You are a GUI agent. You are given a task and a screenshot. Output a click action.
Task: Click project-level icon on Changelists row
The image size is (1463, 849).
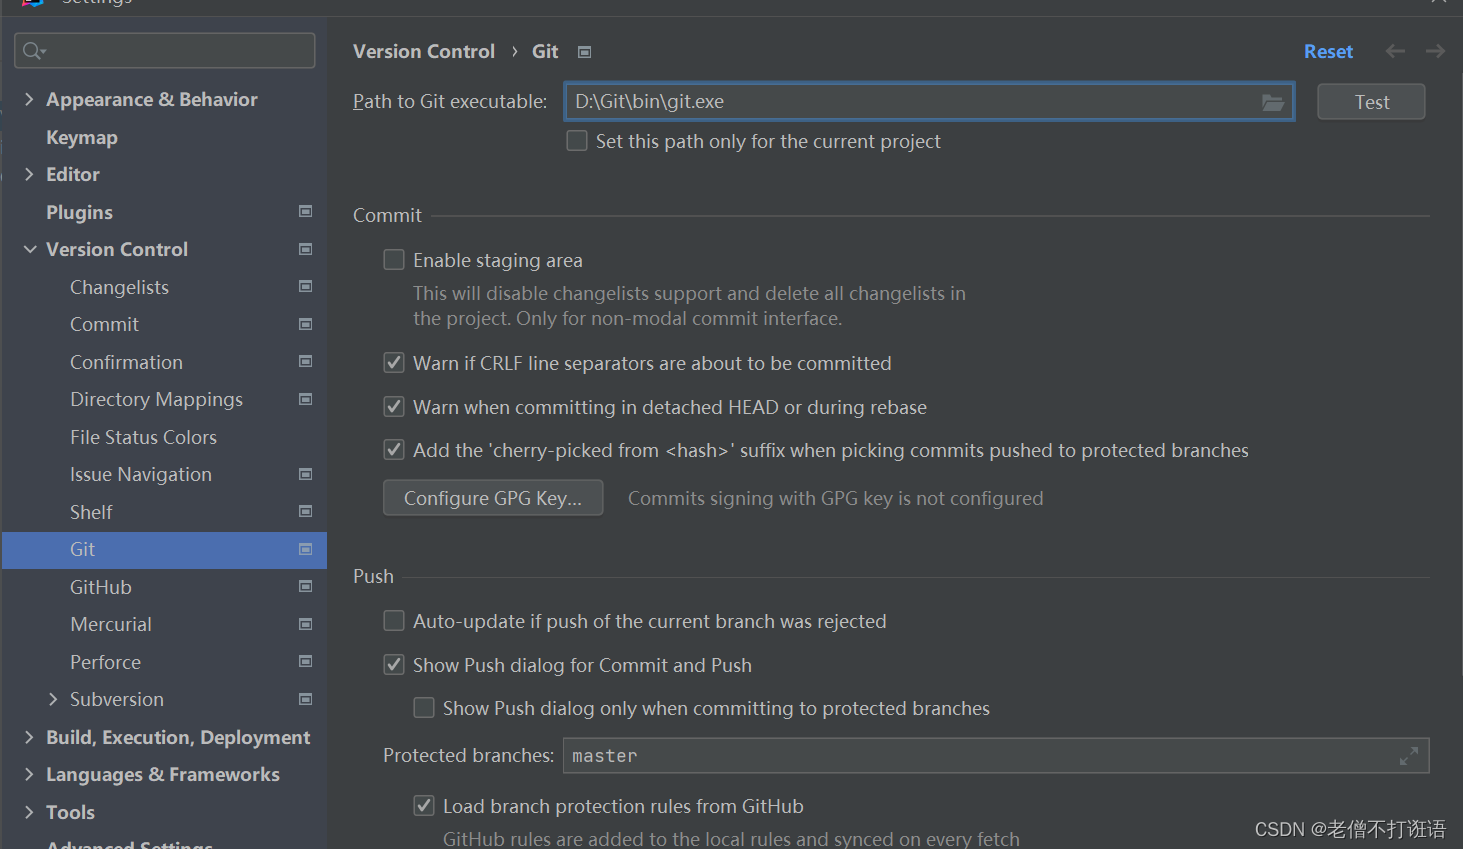pyautogui.click(x=306, y=286)
